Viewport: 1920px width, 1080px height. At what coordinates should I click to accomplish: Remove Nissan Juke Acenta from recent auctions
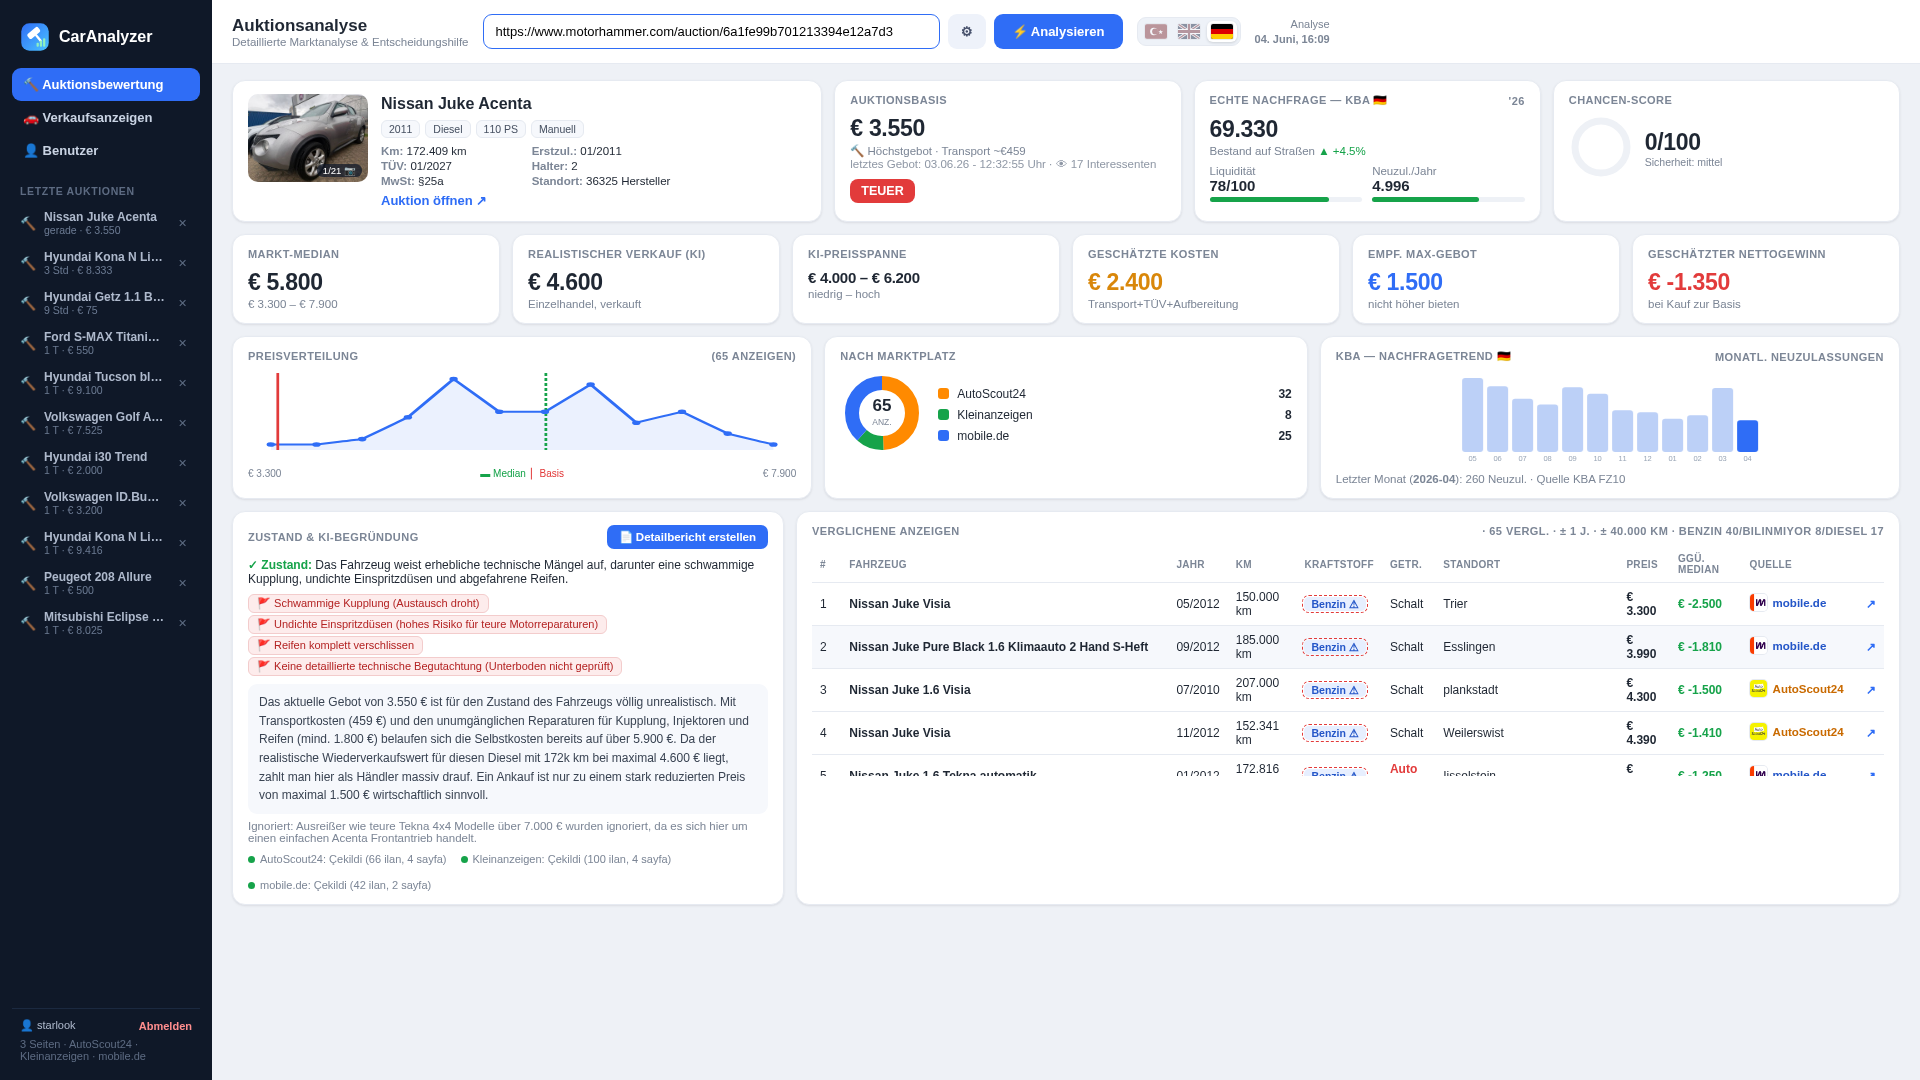point(182,223)
